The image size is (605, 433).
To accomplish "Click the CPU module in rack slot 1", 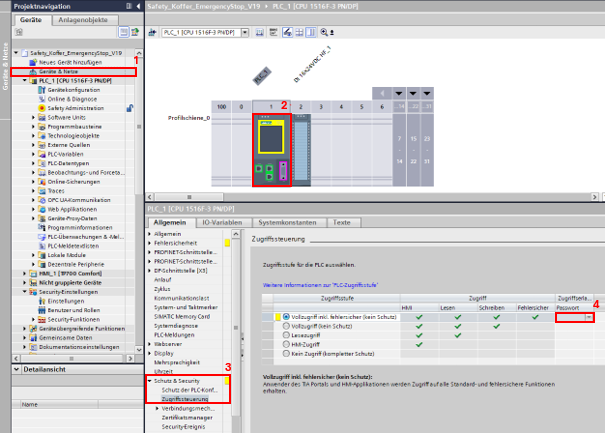I will pos(271,150).
